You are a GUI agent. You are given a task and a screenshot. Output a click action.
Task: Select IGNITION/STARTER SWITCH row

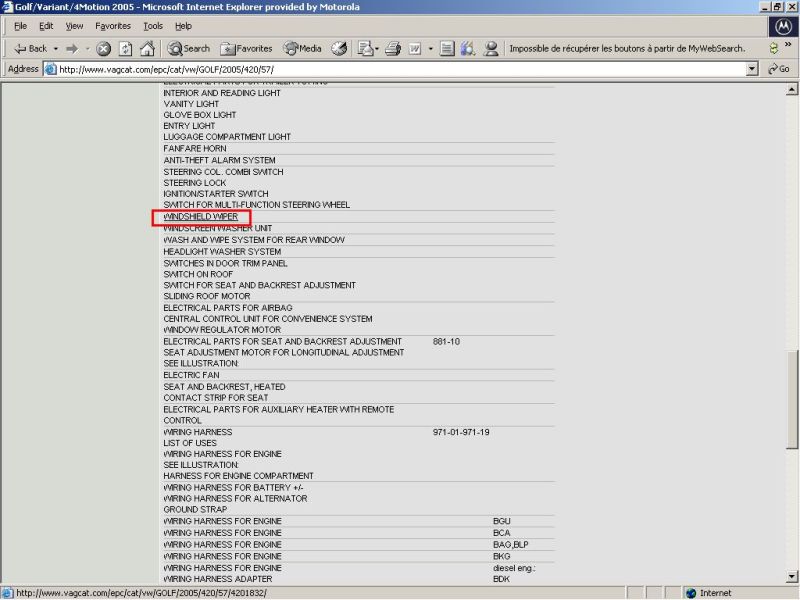click(216, 194)
